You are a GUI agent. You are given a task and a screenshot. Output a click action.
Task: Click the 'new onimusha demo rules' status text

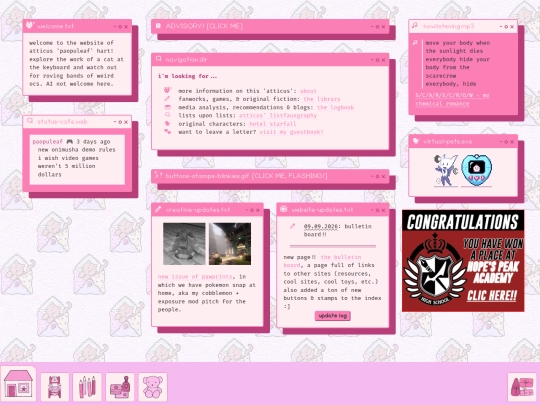point(76,150)
